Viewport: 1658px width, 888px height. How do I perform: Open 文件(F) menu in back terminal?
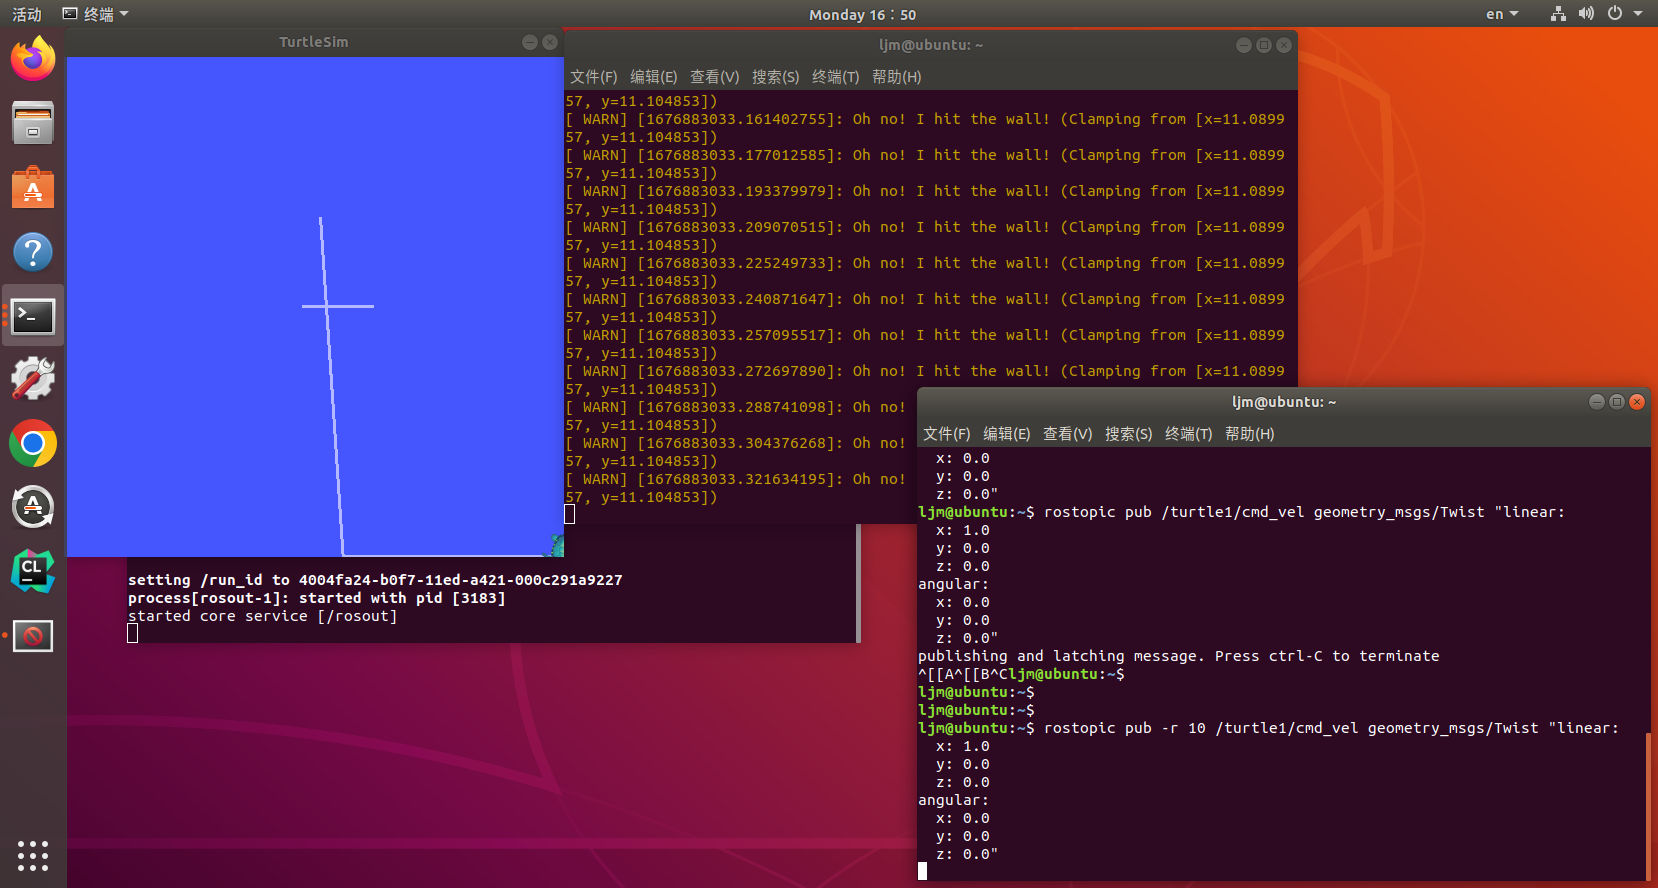tap(594, 77)
